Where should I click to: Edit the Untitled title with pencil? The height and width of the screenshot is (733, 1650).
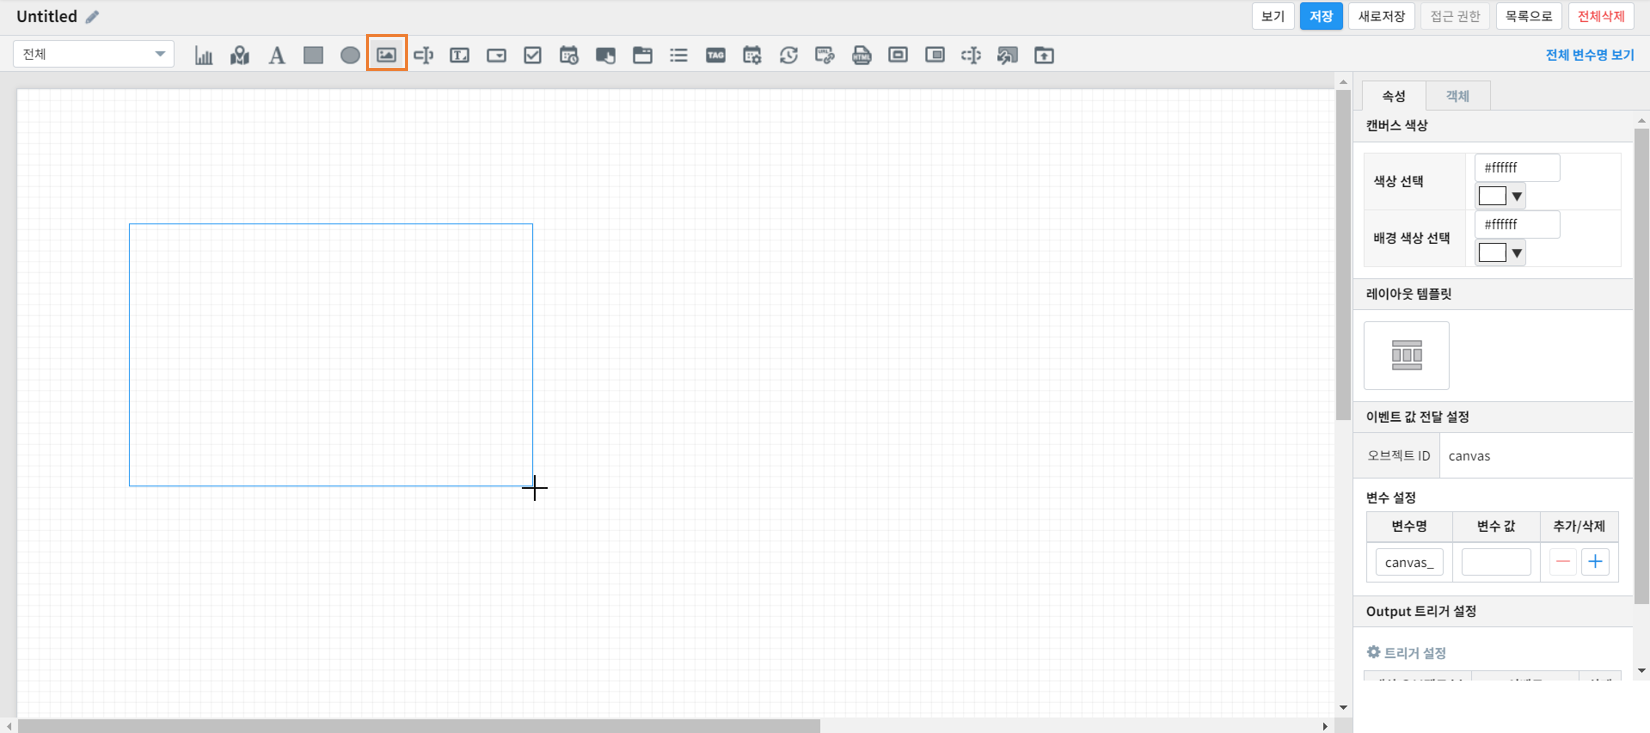pos(93,16)
